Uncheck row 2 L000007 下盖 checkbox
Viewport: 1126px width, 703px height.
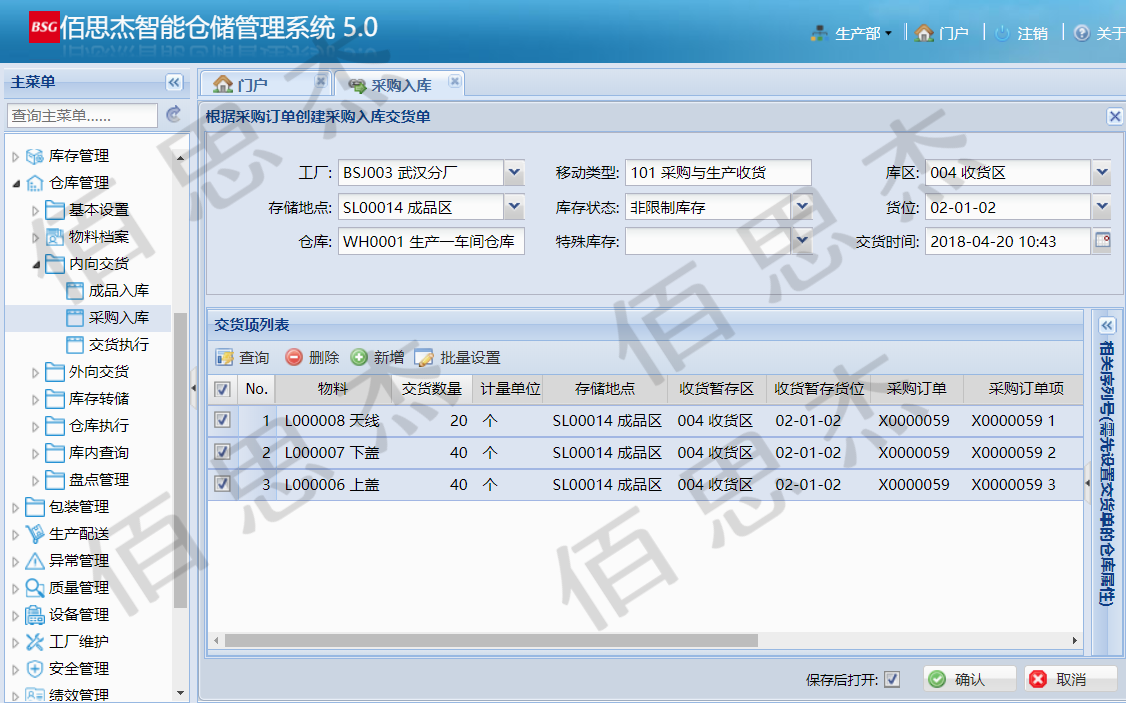[x=222, y=452]
